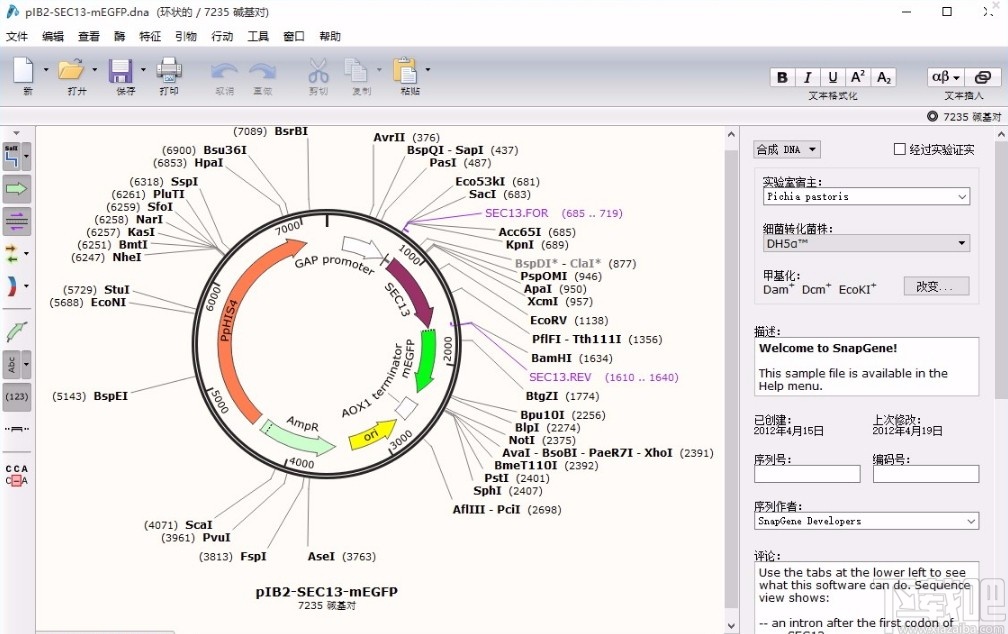
Task: Open the 合成 DNA type dropdown
Action: pos(786,150)
